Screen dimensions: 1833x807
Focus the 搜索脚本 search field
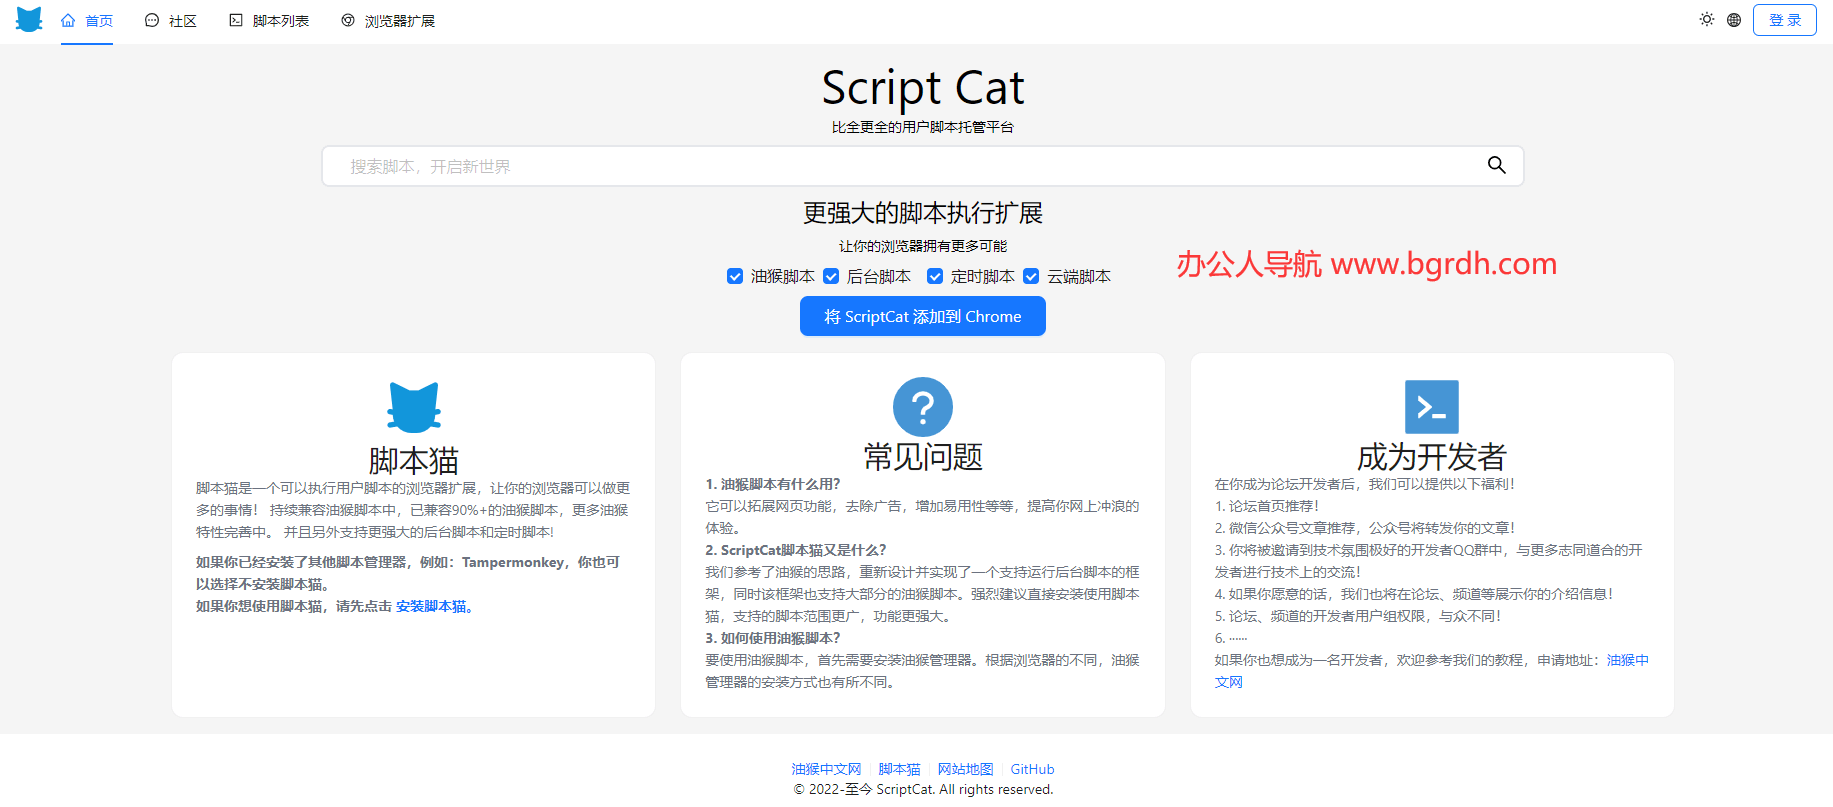point(923,166)
